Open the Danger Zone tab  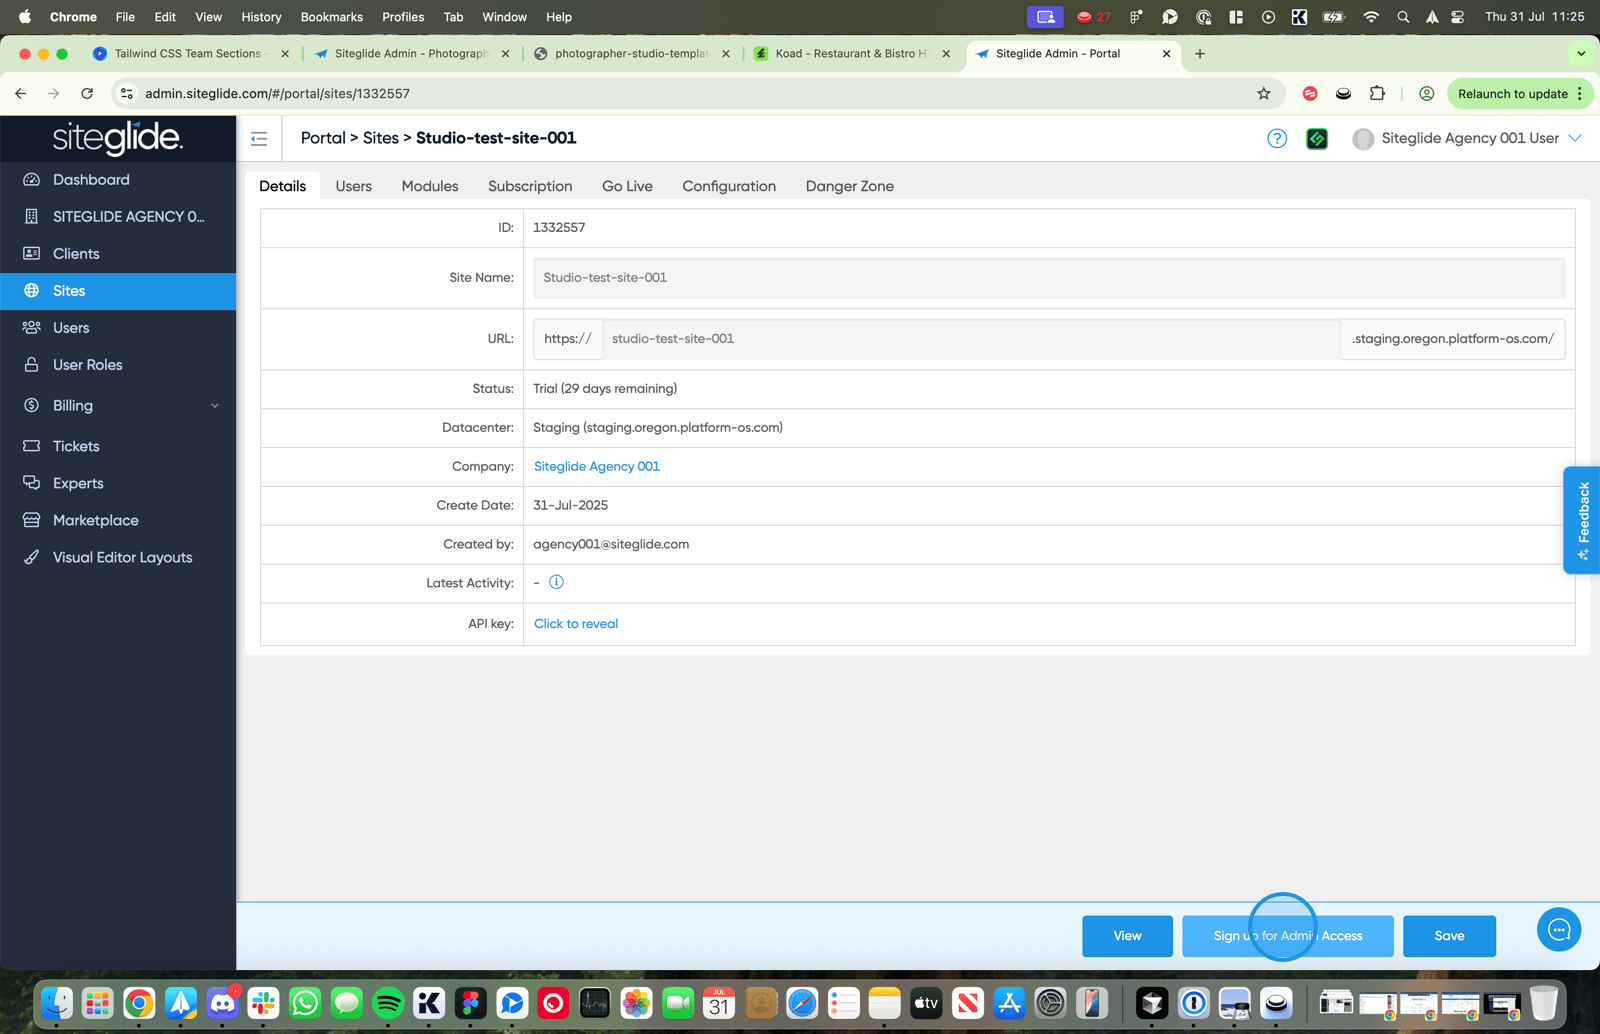(x=850, y=186)
